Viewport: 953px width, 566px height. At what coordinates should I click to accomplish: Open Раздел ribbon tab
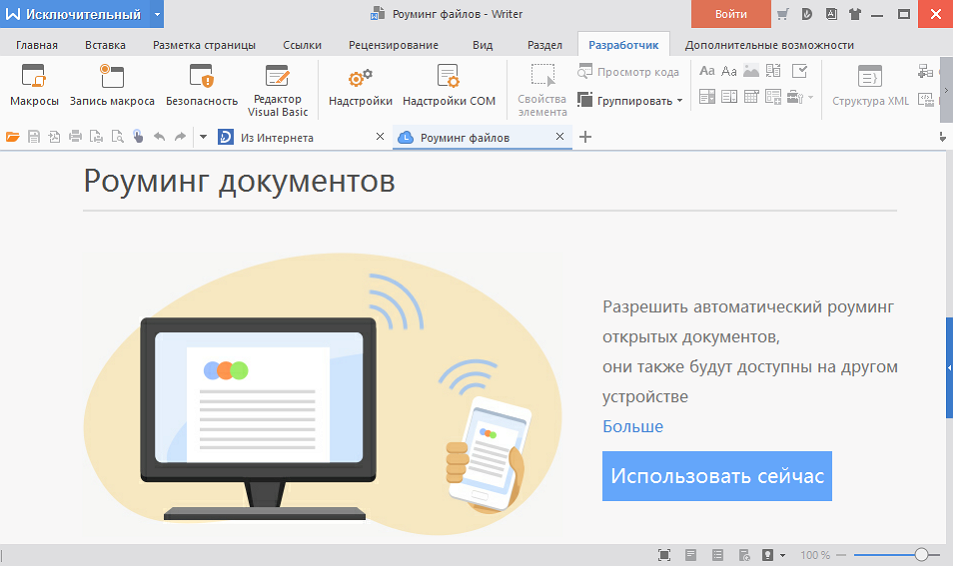(x=545, y=45)
